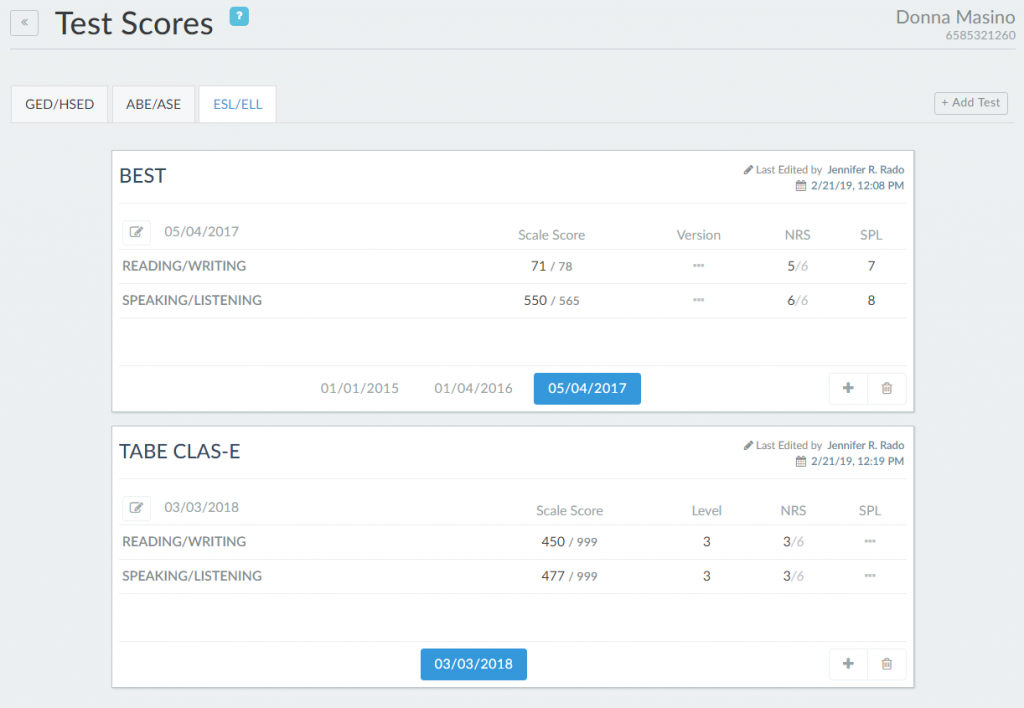1024x708 pixels.
Task: Click BEST Reading/Writing version ellipsis
Action: (698, 266)
